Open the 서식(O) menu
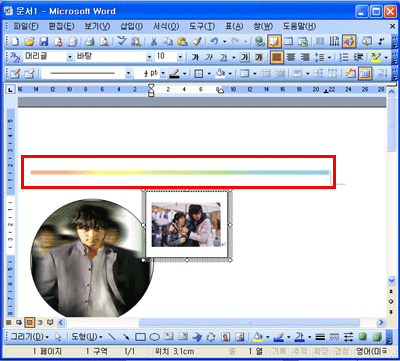Screen dimensions: 400x361 166,26
